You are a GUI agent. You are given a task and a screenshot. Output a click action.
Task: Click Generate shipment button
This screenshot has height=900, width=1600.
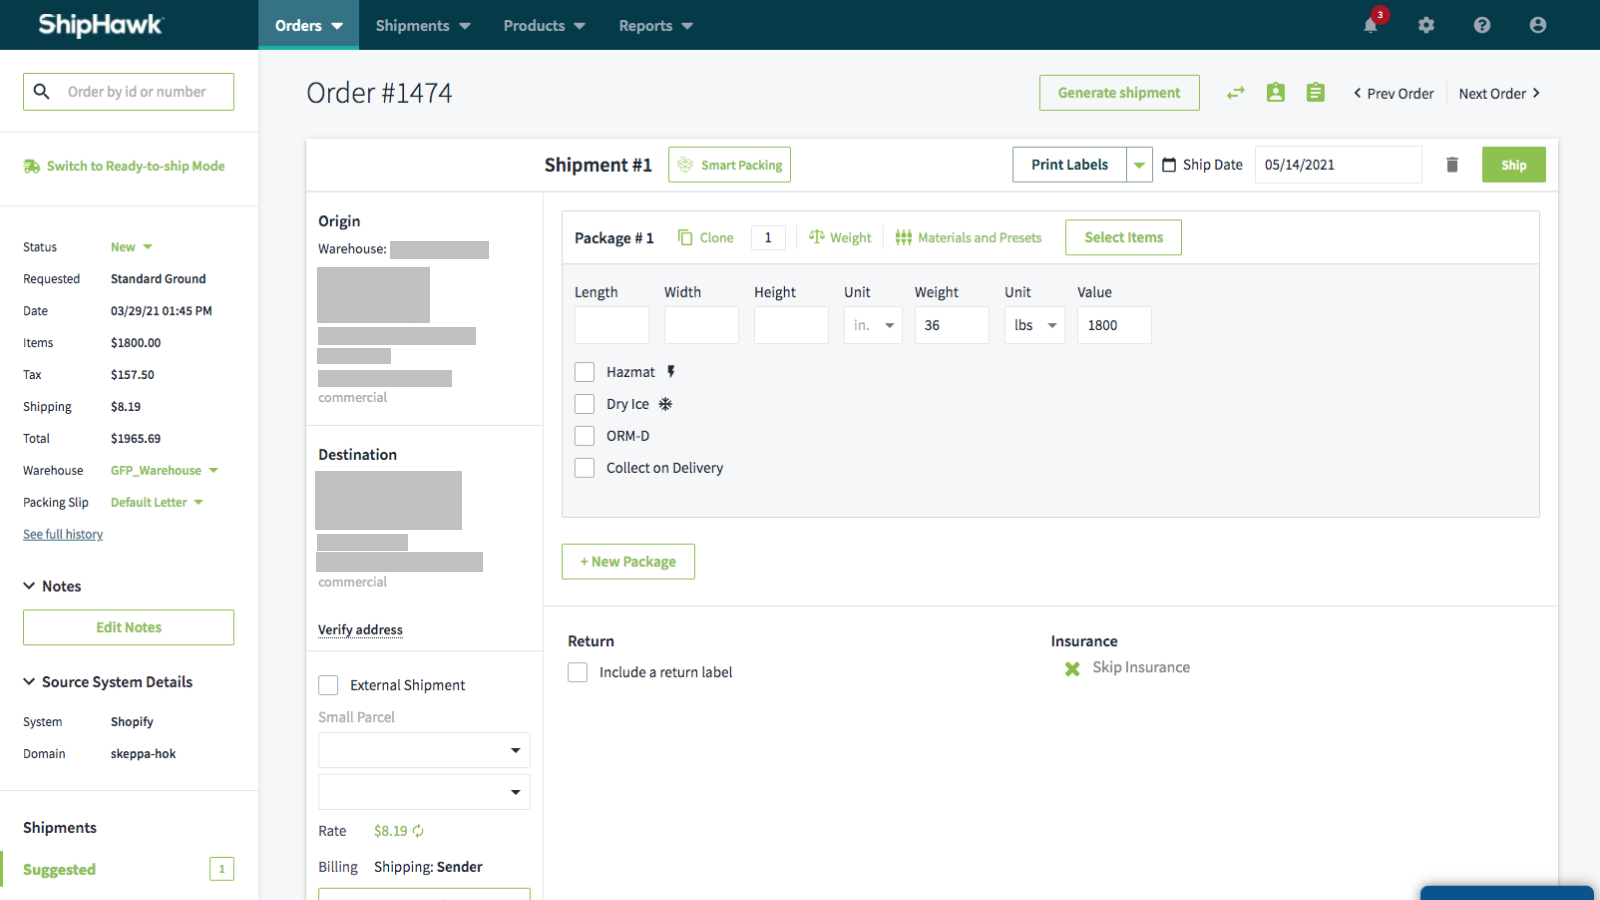(x=1119, y=93)
